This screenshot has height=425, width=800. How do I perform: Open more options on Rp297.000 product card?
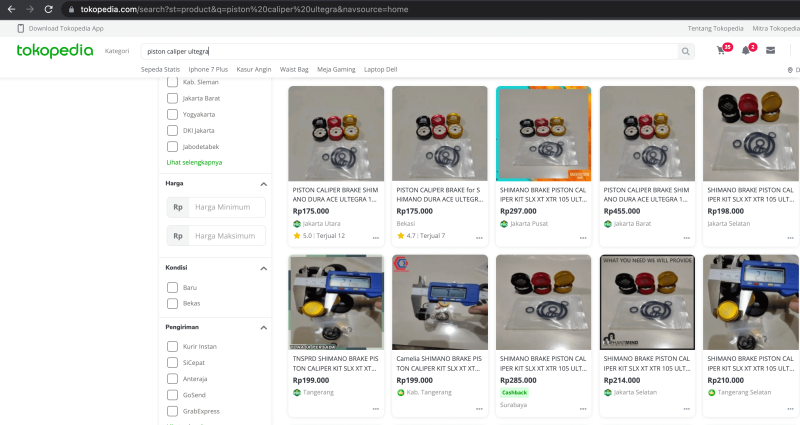point(583,238)
